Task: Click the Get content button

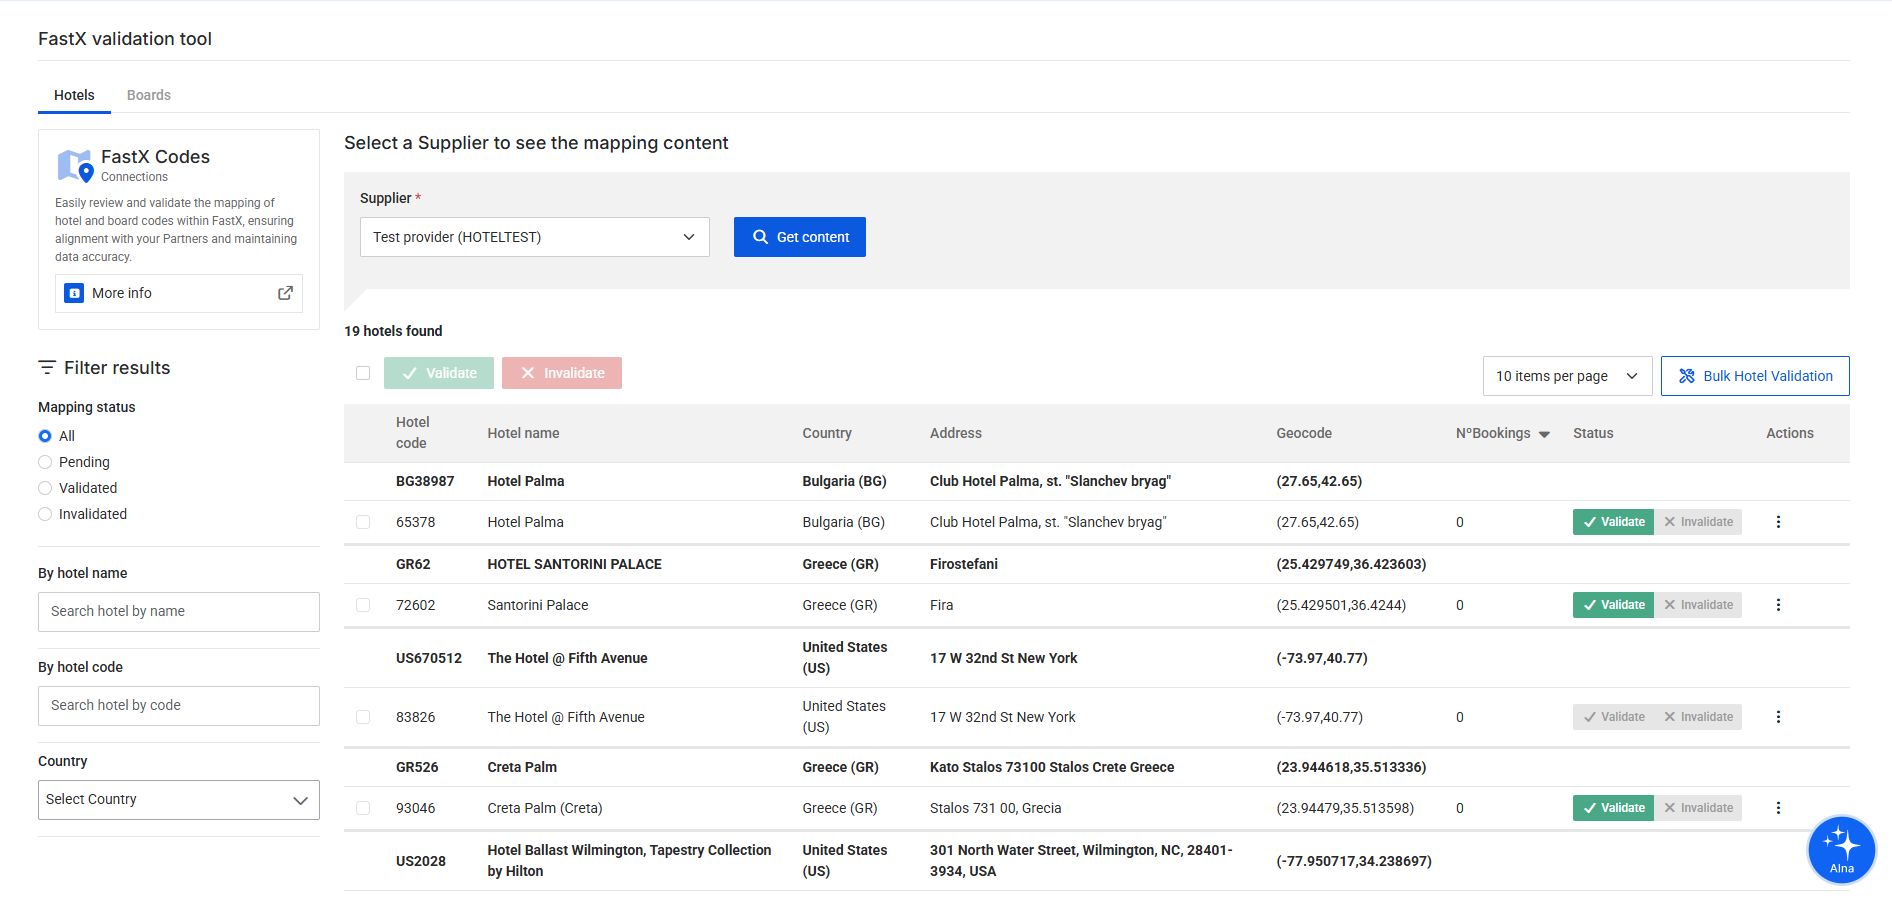Action: [799, 237]
